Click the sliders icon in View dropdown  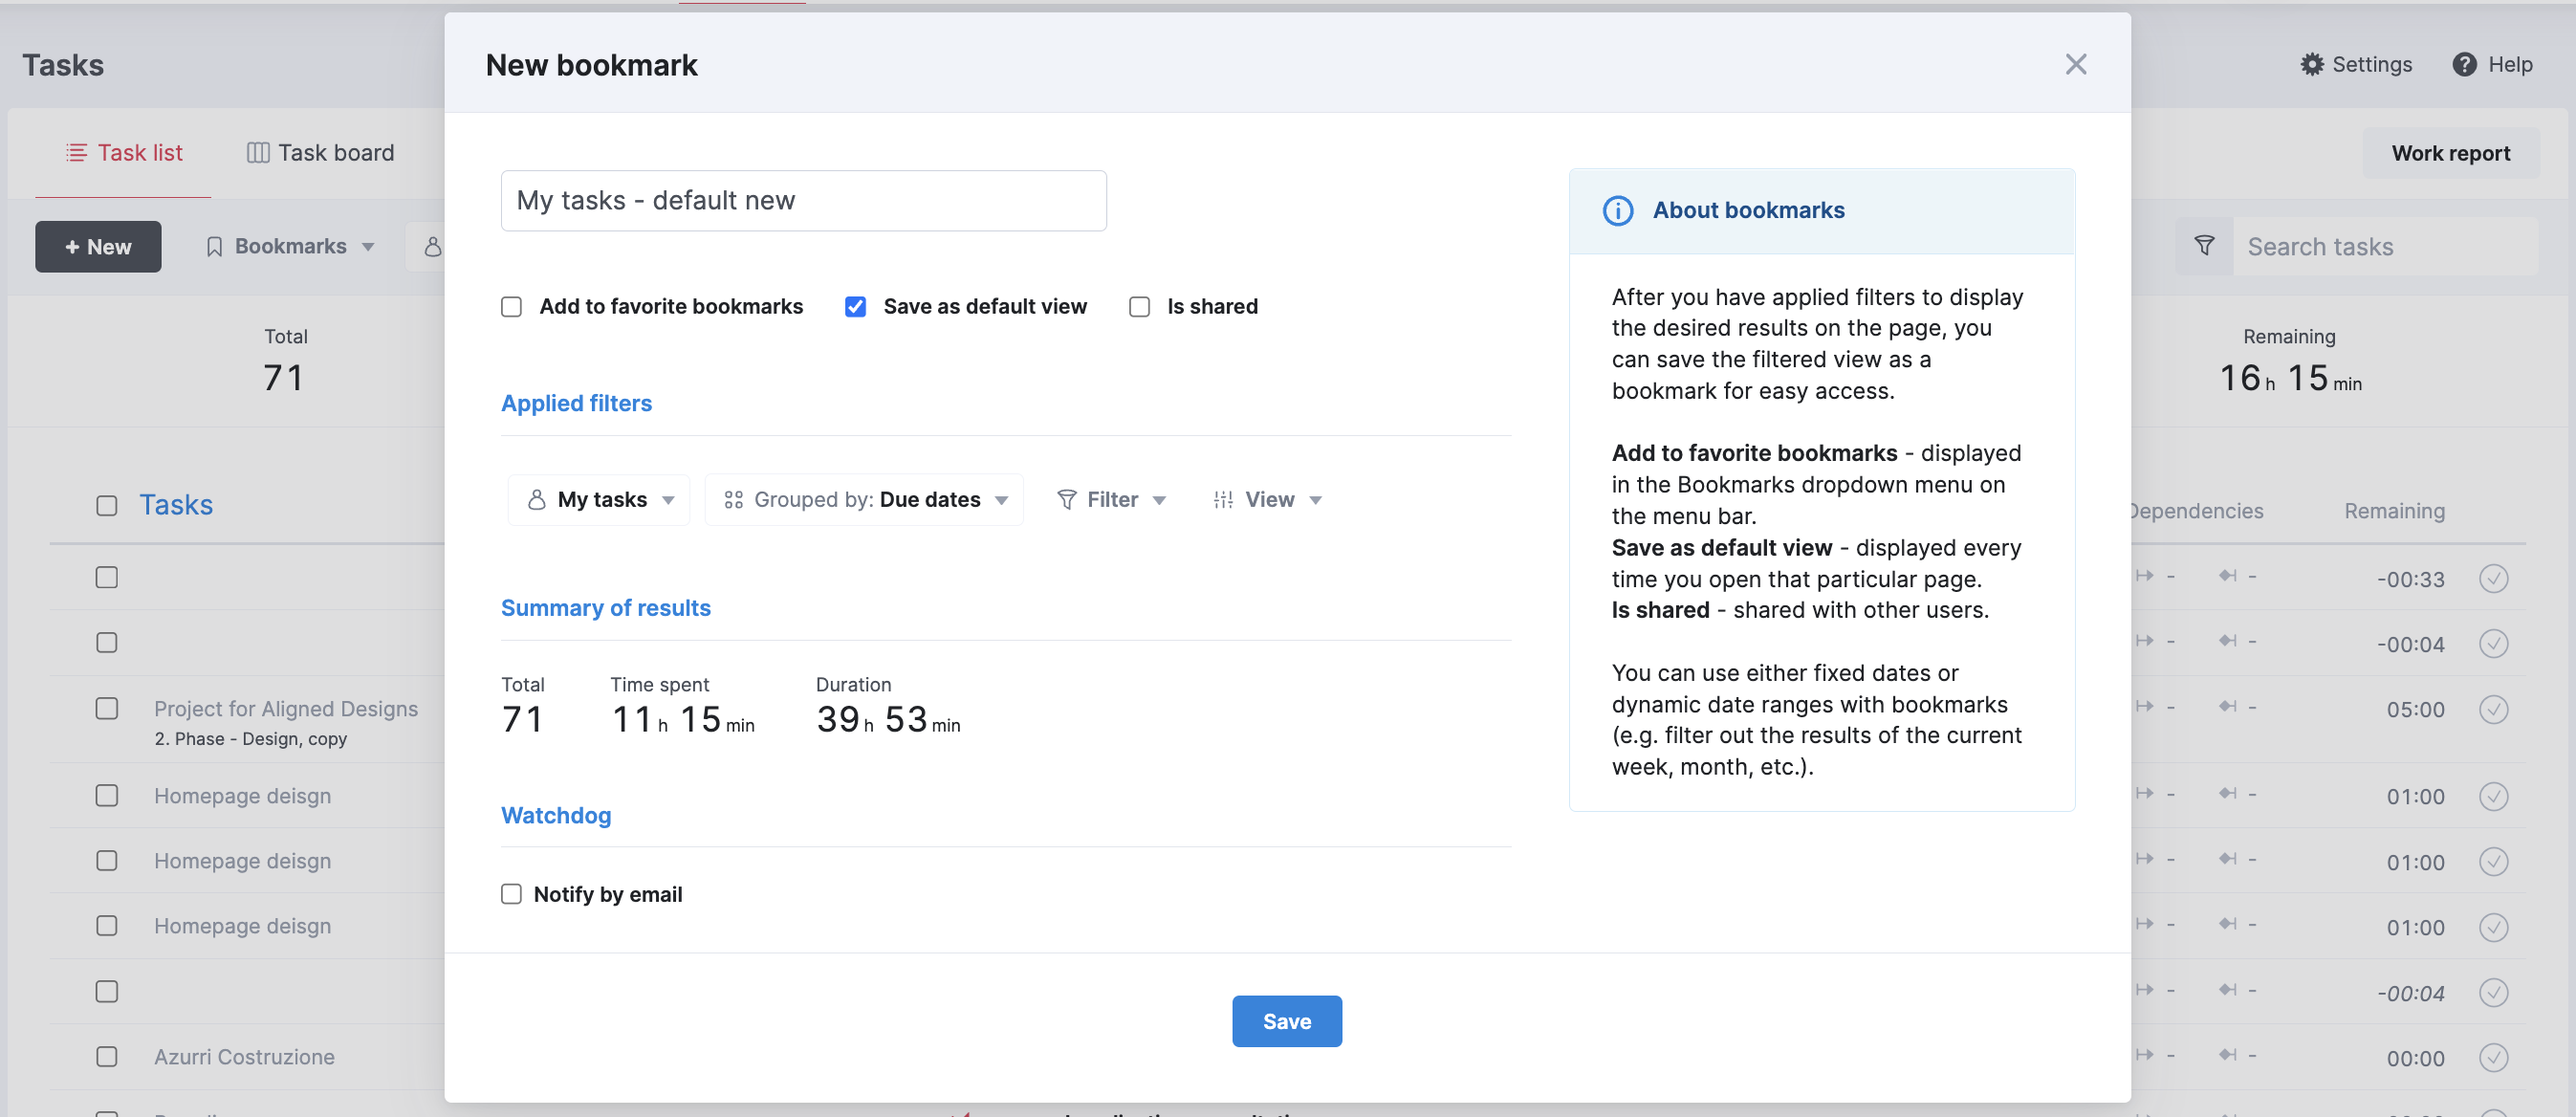coord(1223,499)
